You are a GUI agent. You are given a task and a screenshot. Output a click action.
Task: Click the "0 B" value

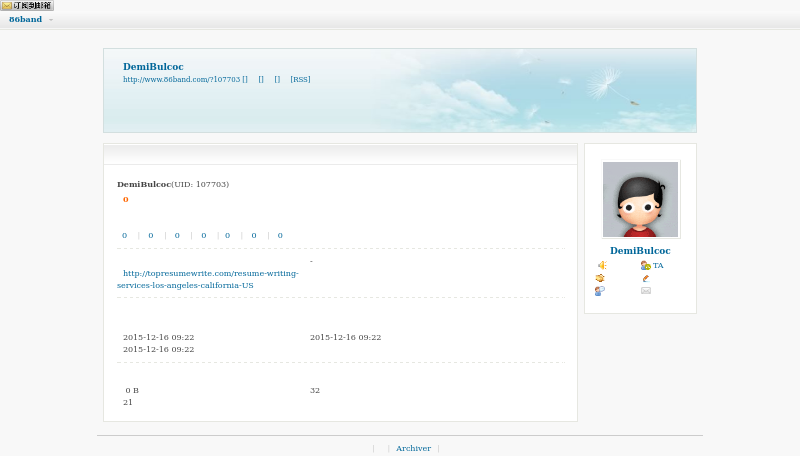[x=132, y=390]
